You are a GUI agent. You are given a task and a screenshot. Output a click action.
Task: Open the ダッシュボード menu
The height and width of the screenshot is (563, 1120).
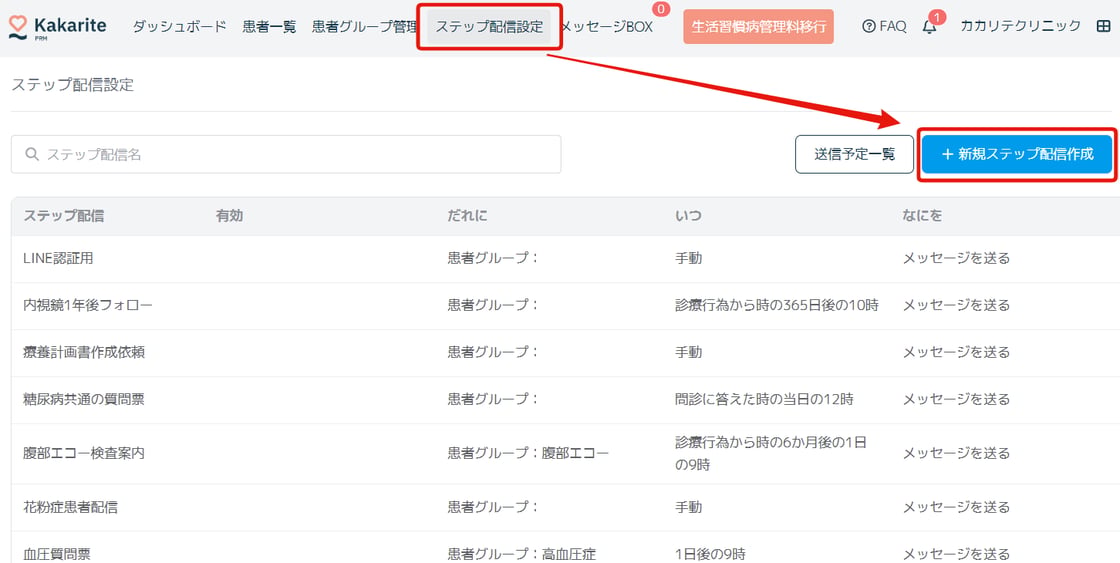(x=179, y=27)
